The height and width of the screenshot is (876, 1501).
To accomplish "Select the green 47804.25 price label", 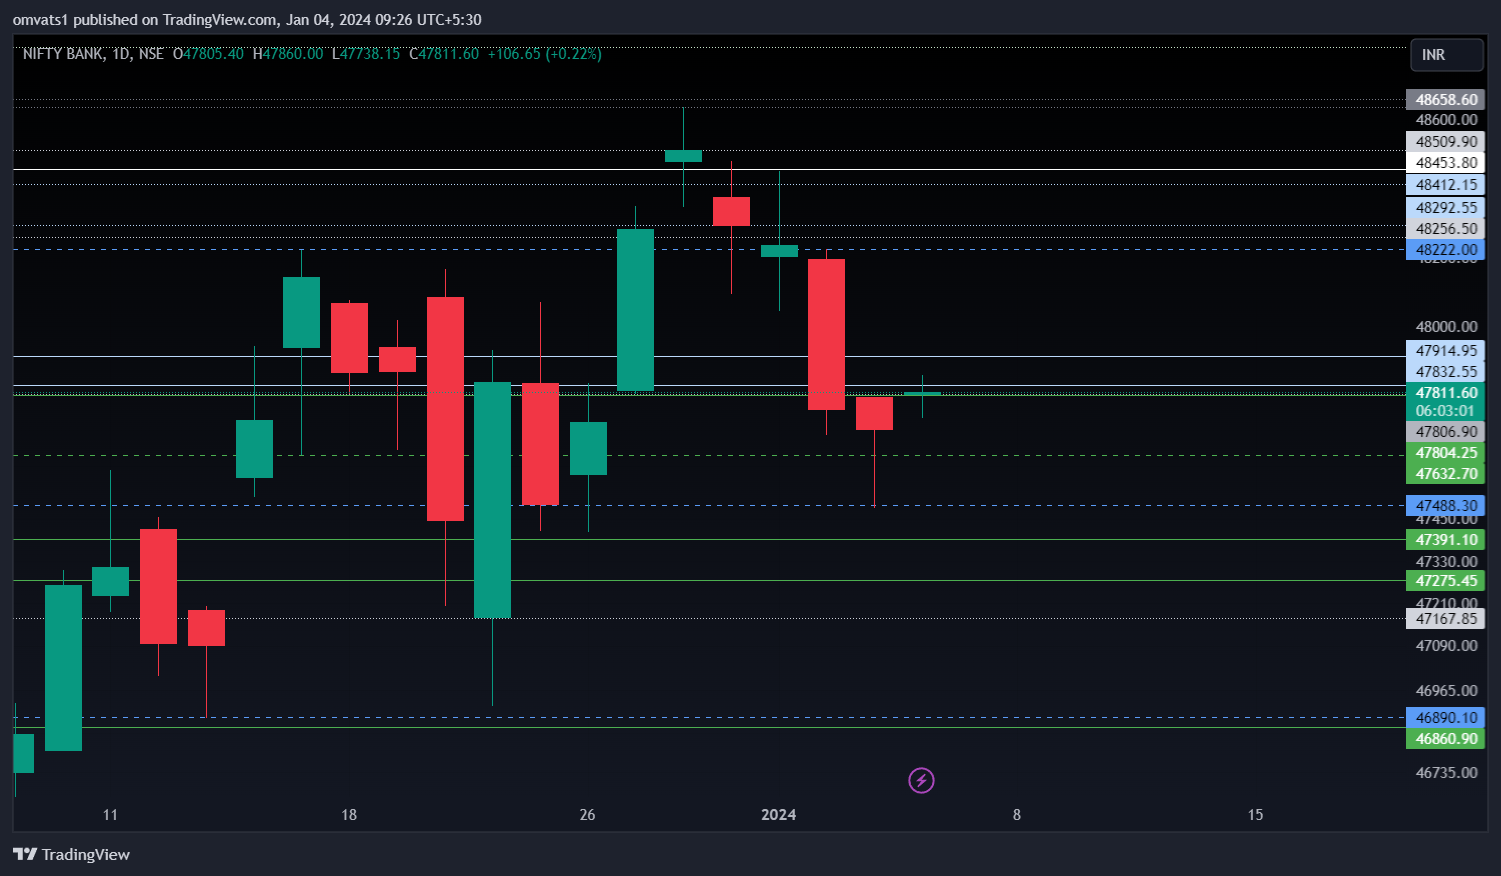I will tap(1446, 452).
